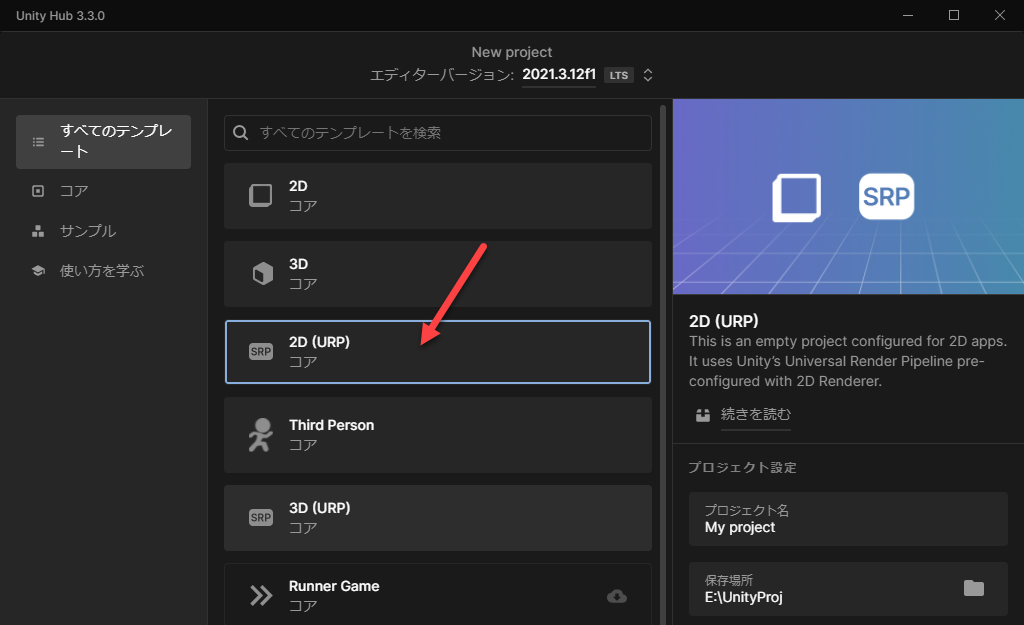Click the 3D template cube icon
This screenshot has height=625, width=1024.
pyautogui.click(x=263, y=273)
